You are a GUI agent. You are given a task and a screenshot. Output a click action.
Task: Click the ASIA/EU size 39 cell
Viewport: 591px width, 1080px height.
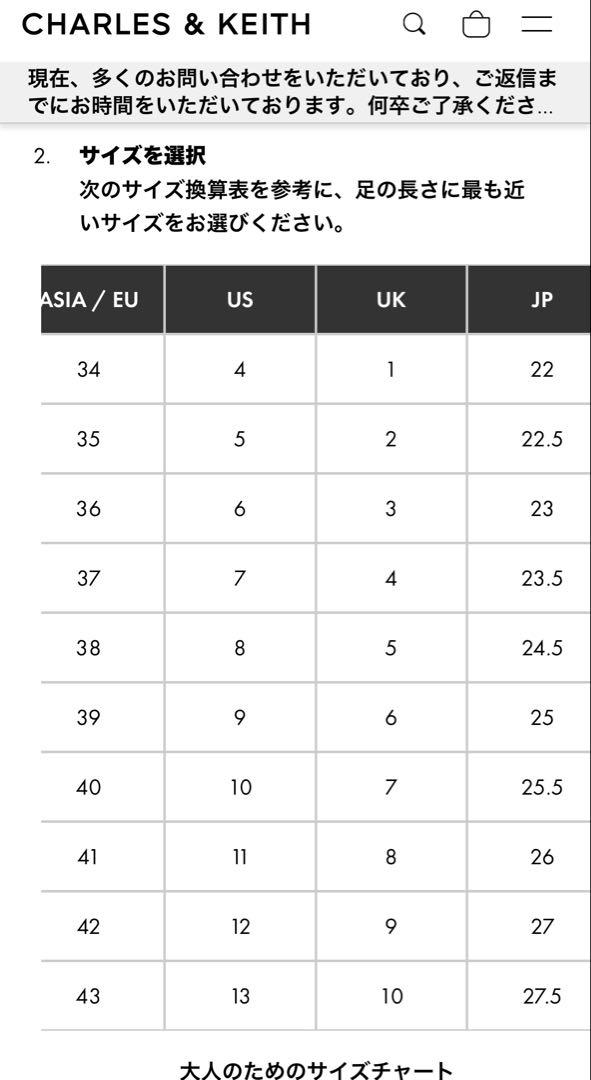click(103, 718)
